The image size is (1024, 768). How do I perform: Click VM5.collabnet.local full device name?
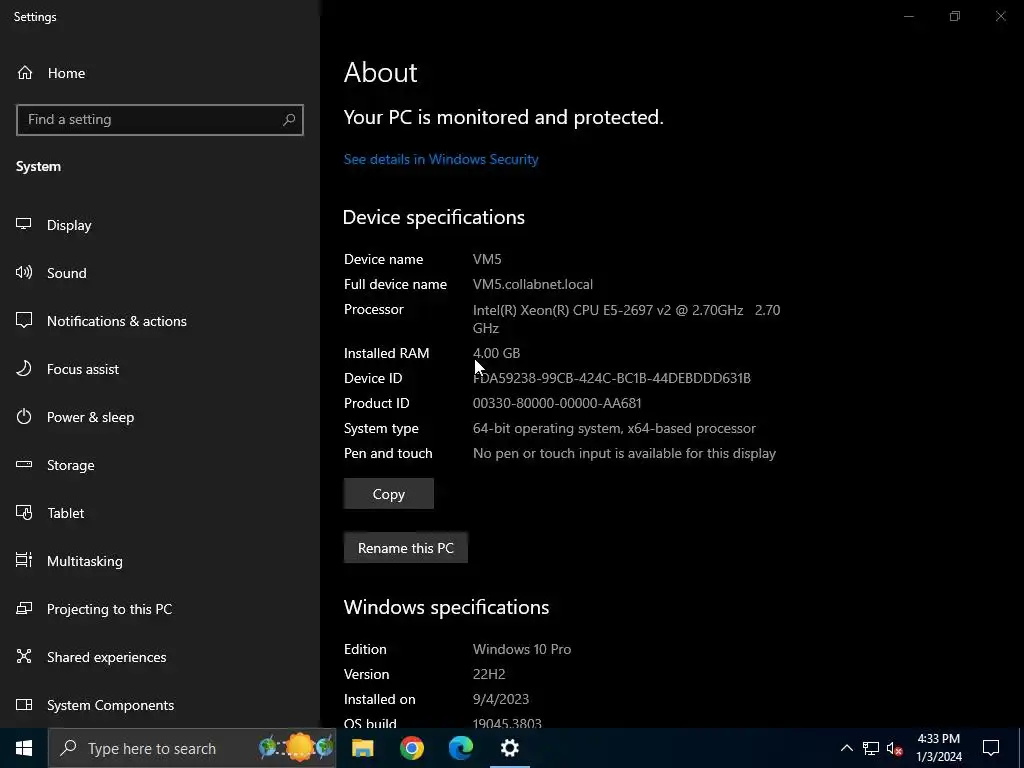(x=533, y=285)
